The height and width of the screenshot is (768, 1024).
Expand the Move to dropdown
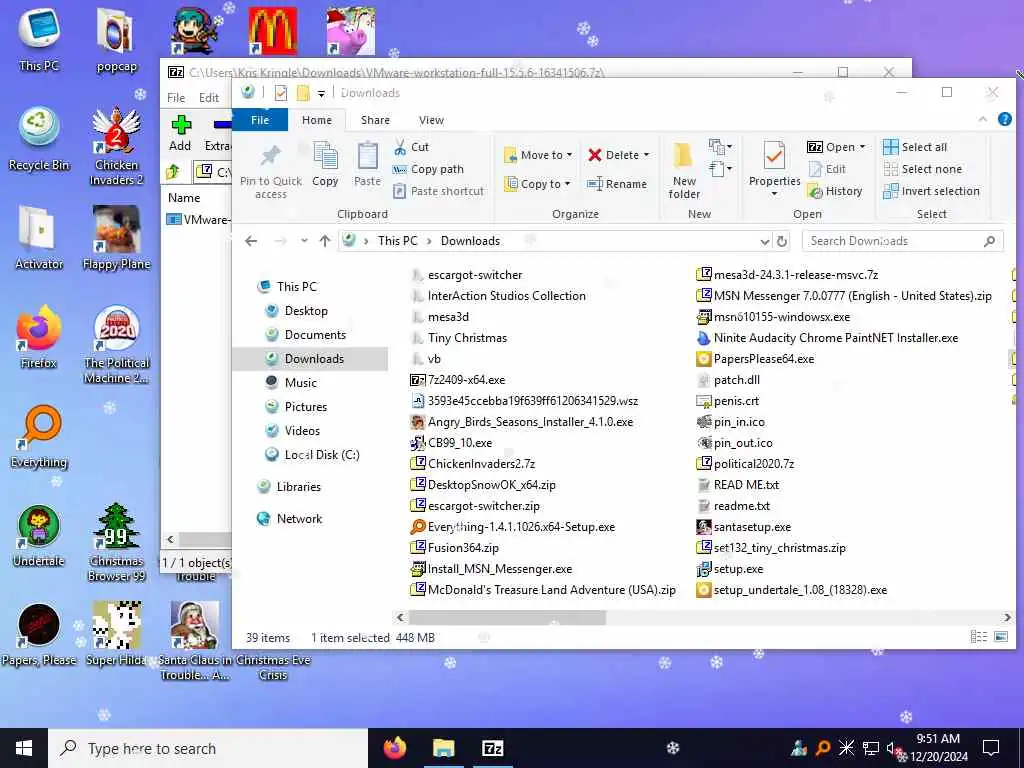click(x=569, y=155)
